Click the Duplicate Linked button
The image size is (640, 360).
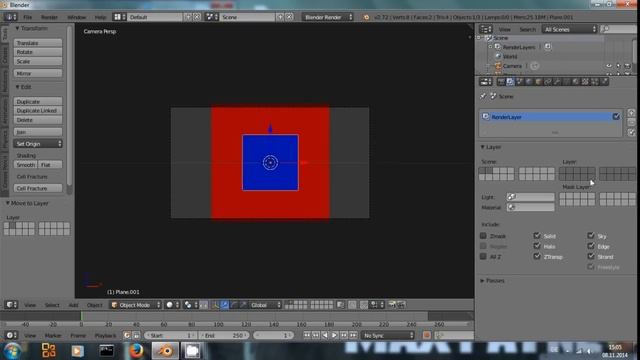(x=38, y=111)
